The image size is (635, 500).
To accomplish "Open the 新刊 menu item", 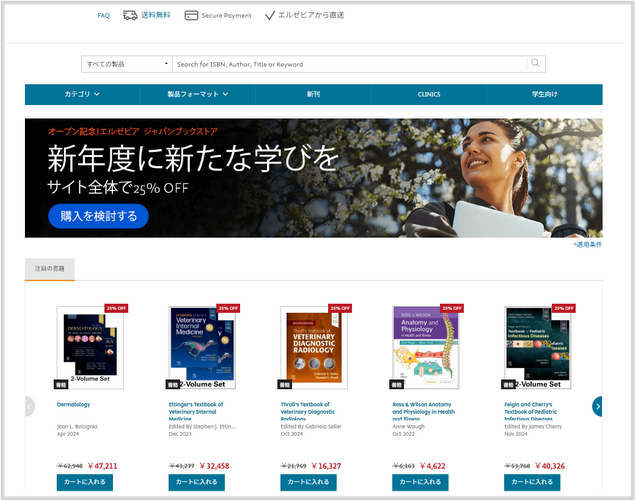I will coord(313,94).
